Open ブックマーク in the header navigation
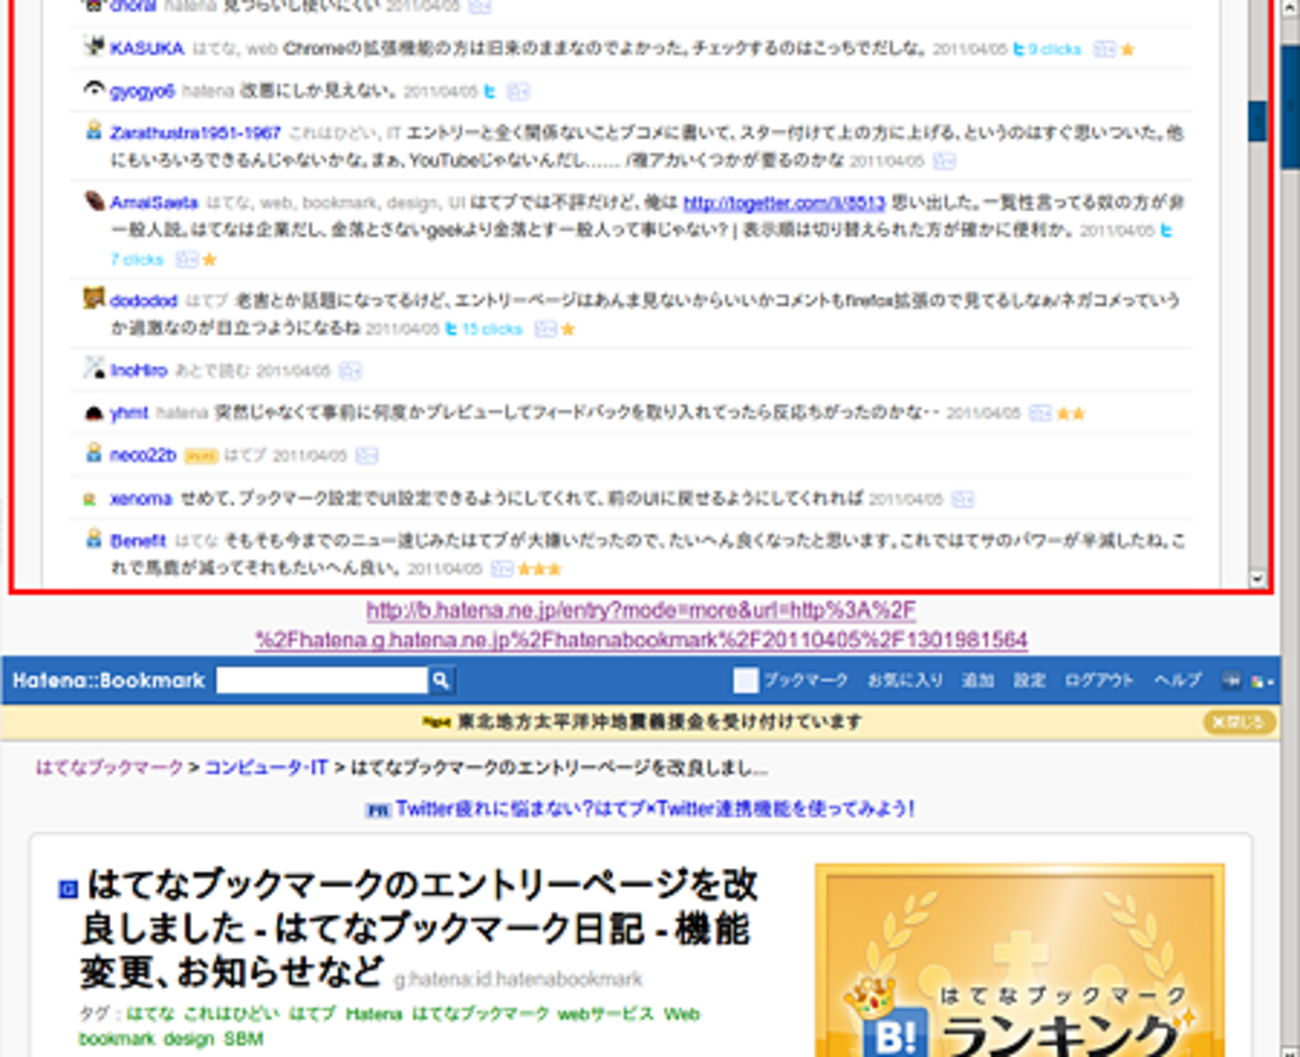The width and height of the screenshot is (1300, 1057). click(x=806, y=680)
